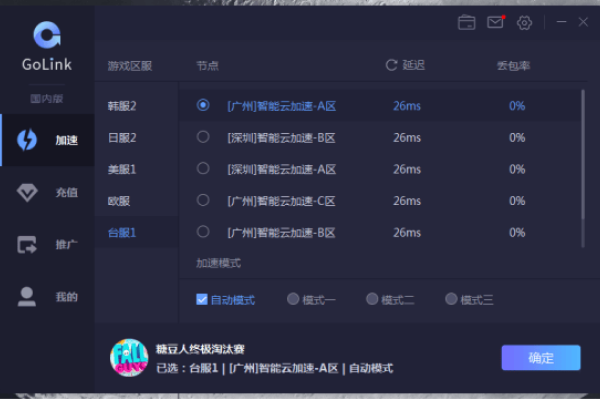Refresh latency with the 延迟 refresh icon
Viewport: 600px width, 400px height.
point(391,65)
